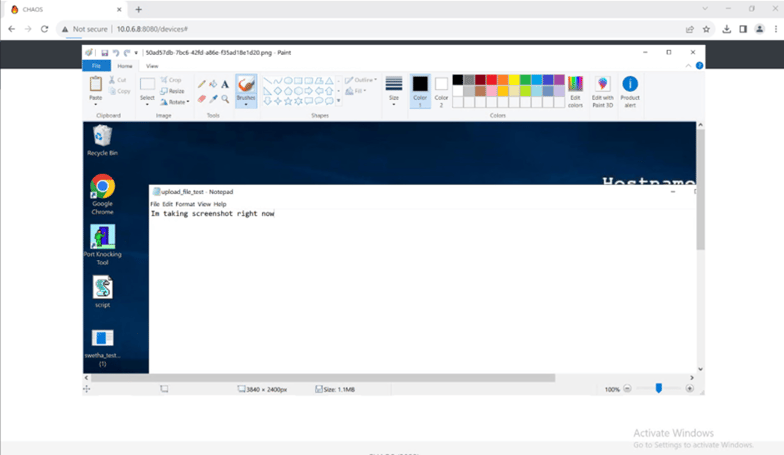The height and width of the screenshot is (455, 784).
Task: Choose the Eraser tool
Action: [x=202, y=99]
